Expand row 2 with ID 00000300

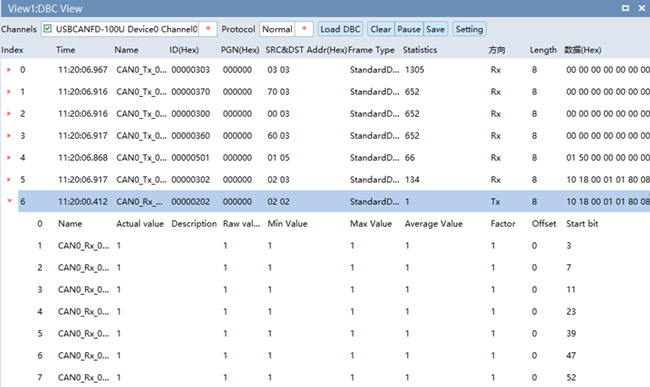point(9,114)
